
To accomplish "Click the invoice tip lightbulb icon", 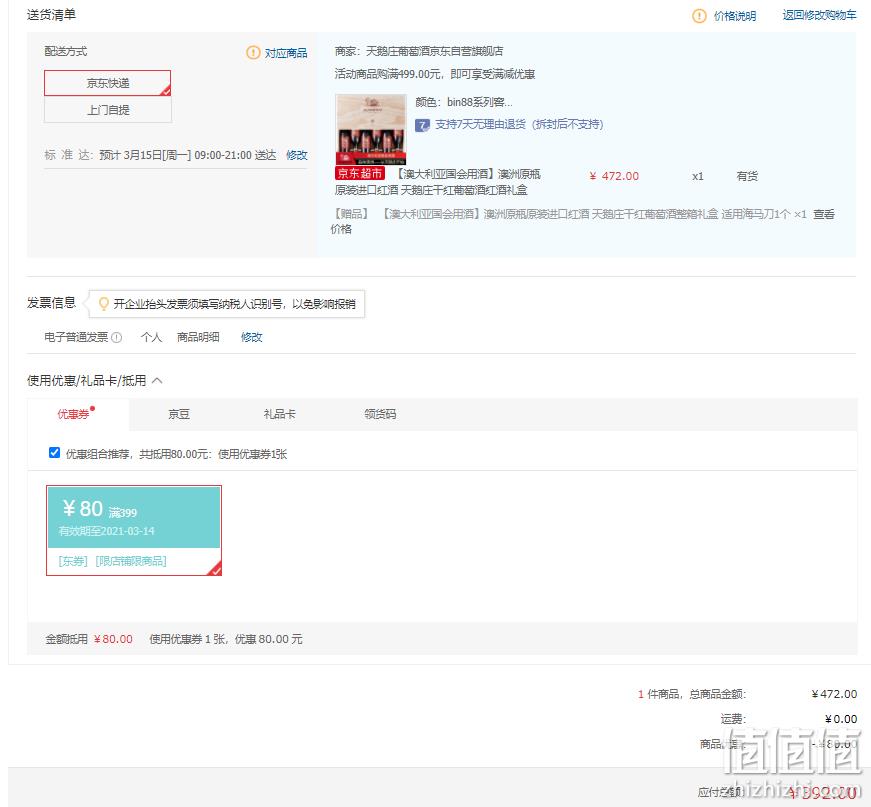I will (x=103, y=304).
